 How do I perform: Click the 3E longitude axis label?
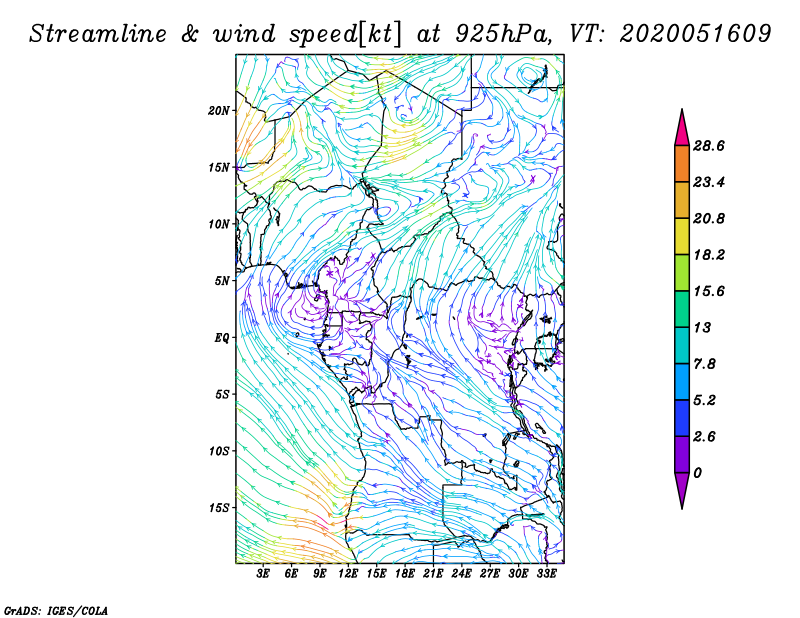pos(264,574)
